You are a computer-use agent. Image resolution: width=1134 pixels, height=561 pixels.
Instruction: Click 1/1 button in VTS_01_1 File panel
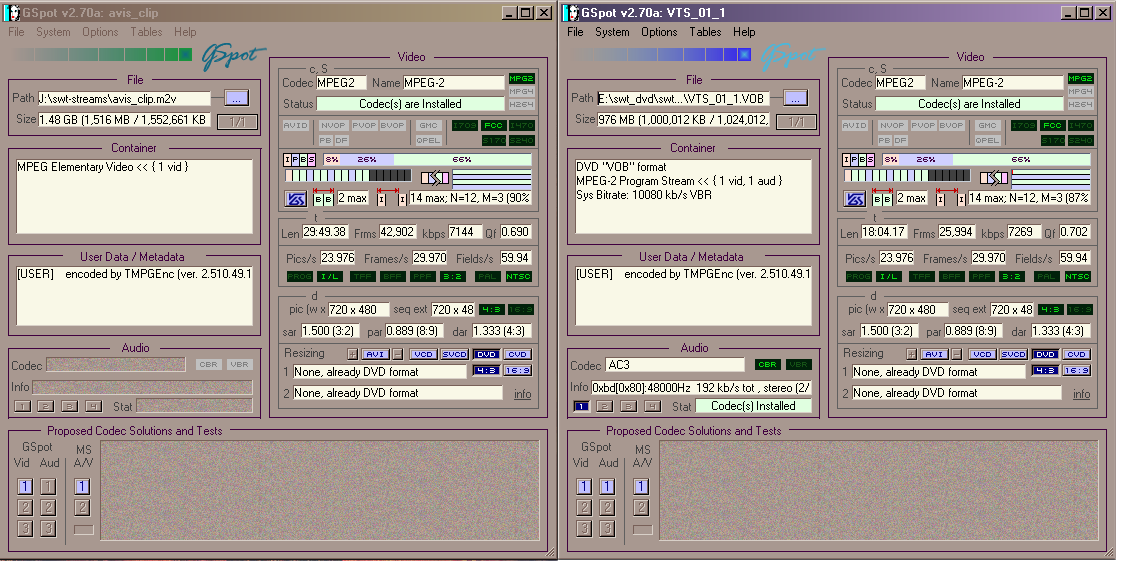point(796,121)
